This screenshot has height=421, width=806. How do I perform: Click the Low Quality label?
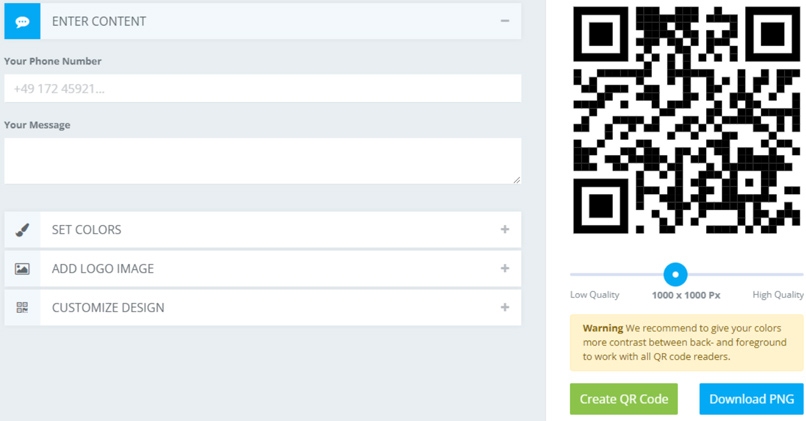pos(595,295)
